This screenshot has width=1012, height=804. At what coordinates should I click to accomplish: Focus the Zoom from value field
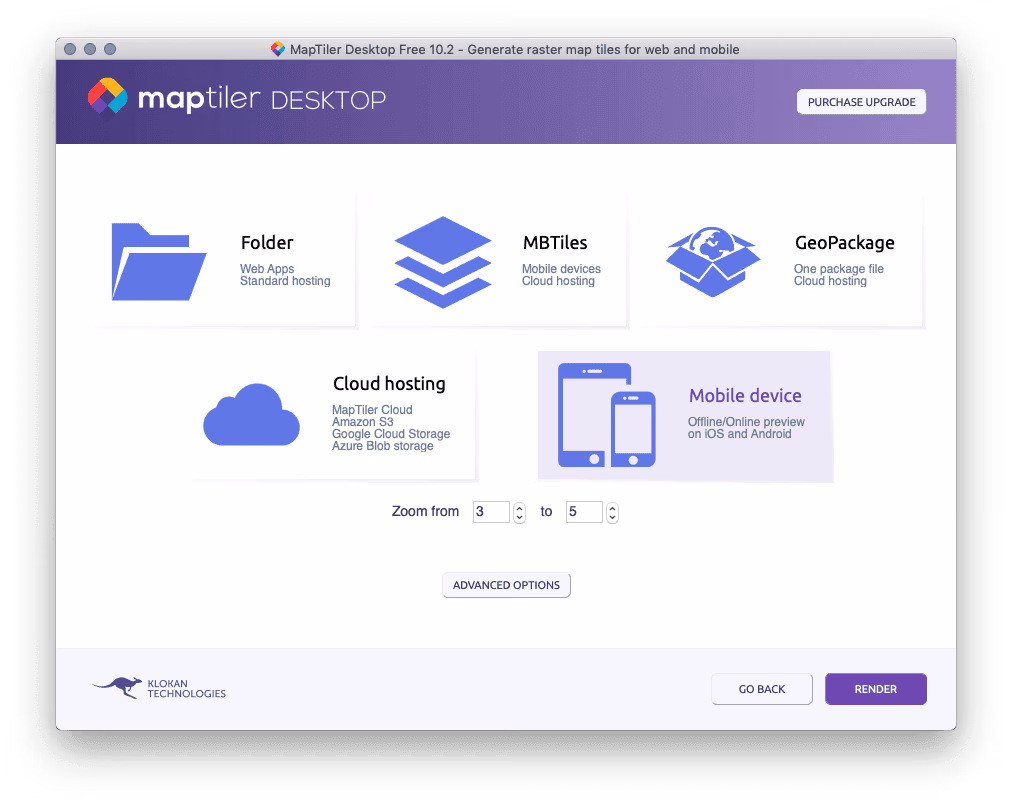click(491, 512)
